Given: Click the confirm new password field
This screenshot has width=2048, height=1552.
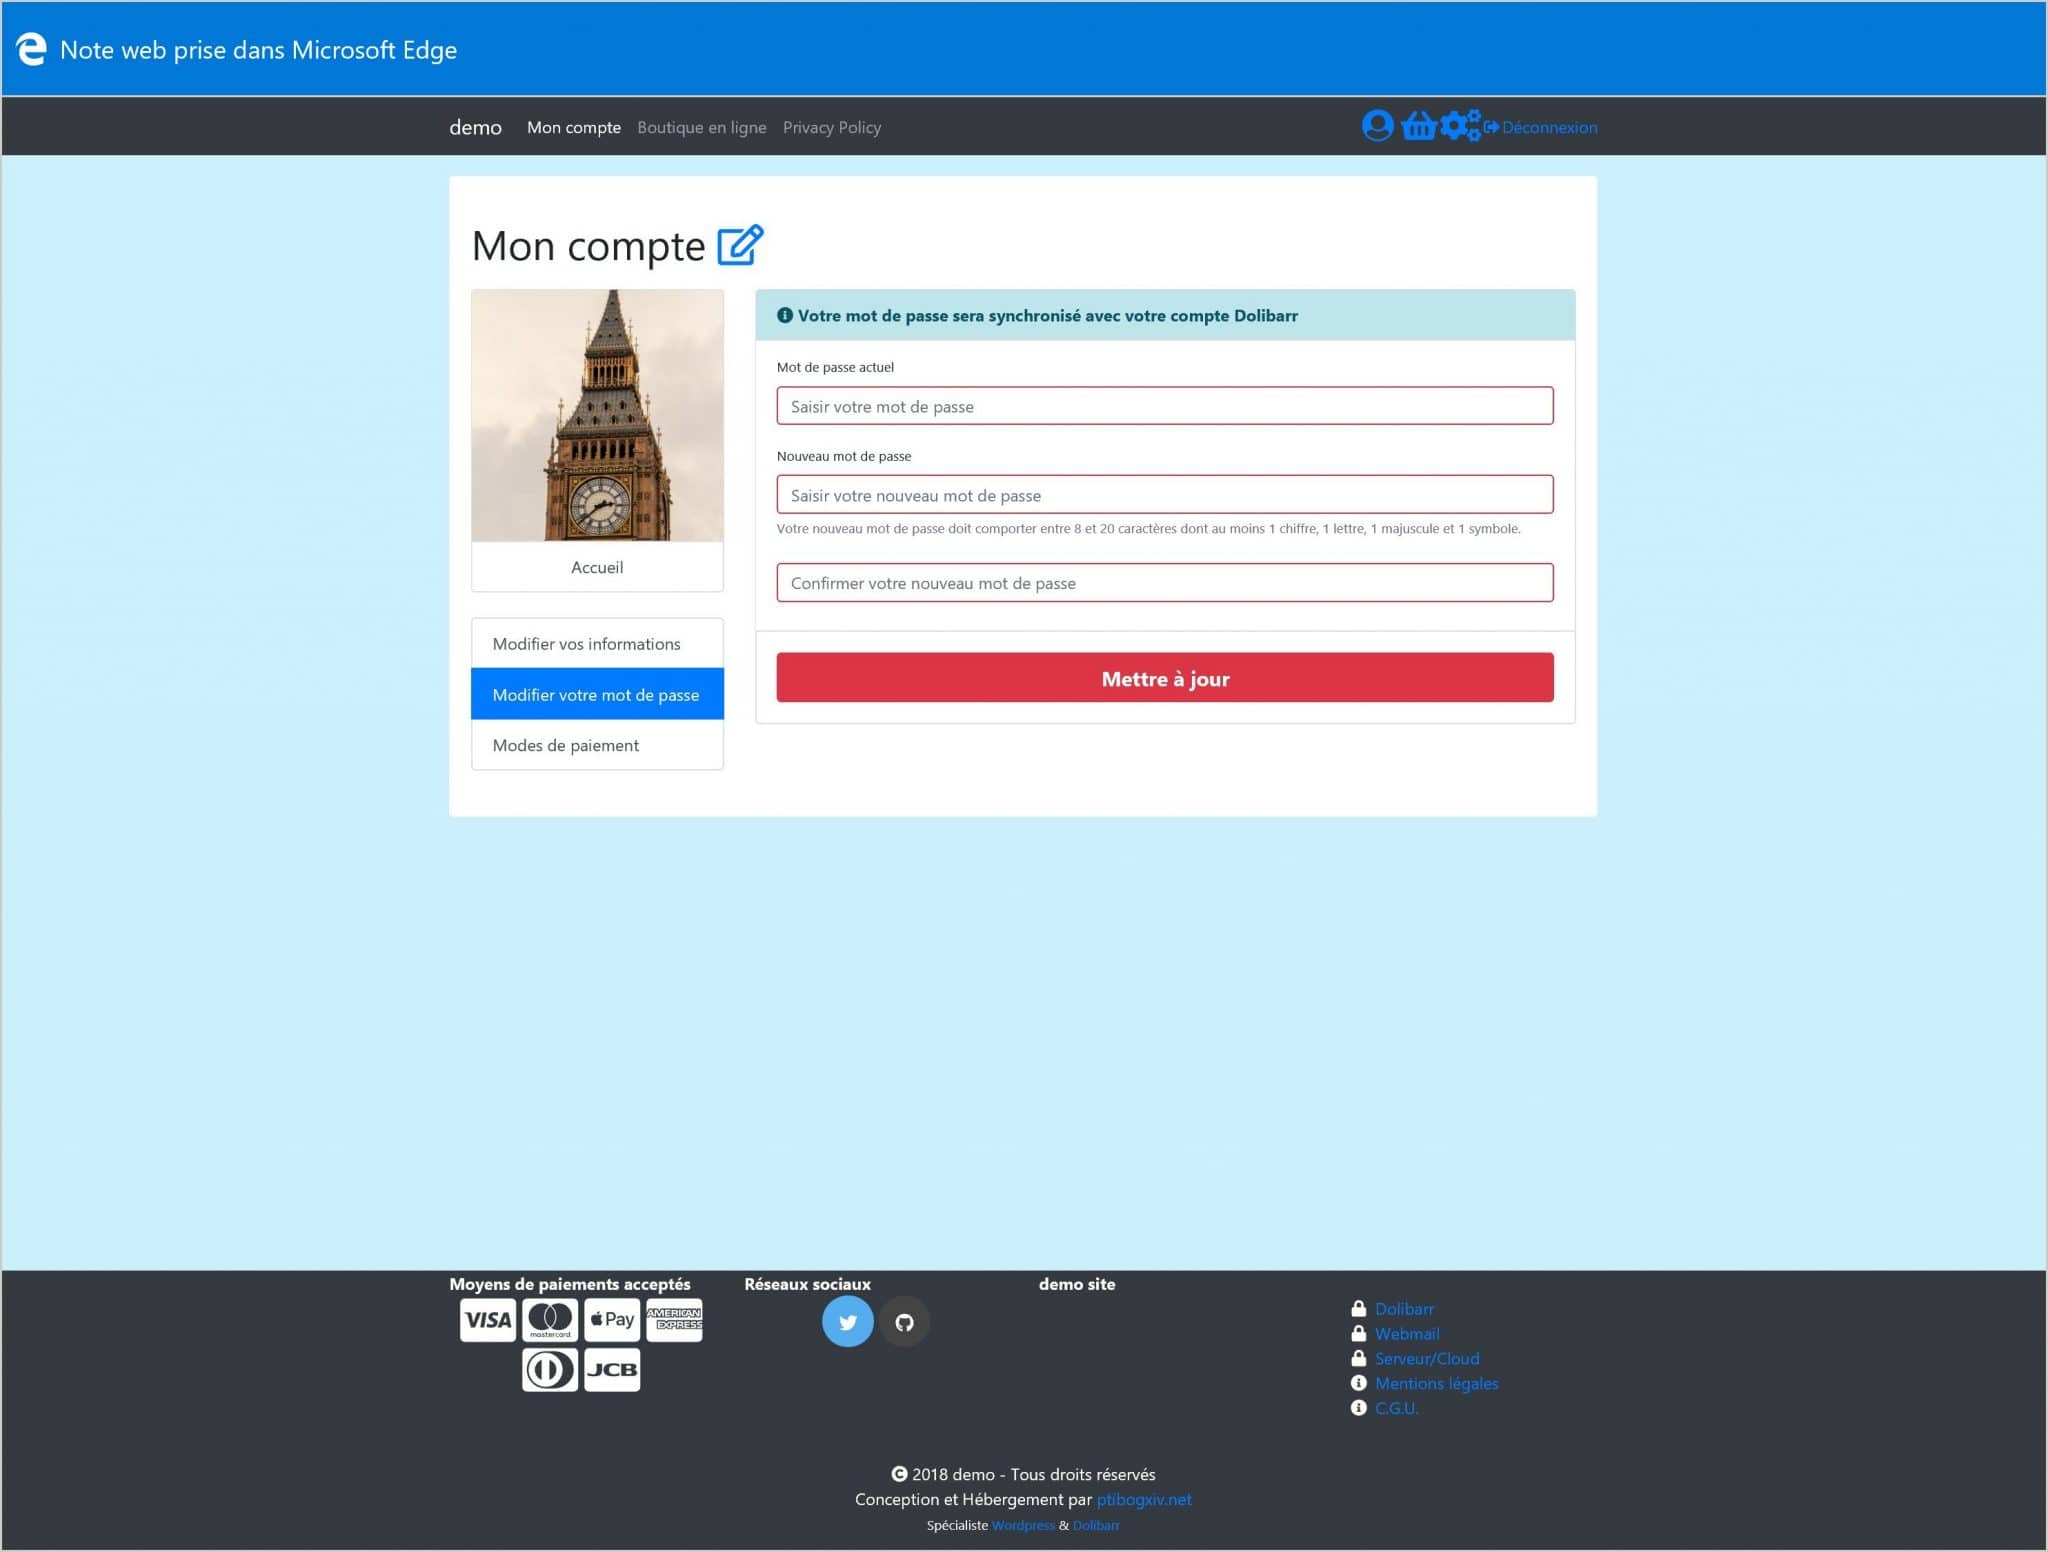Looking at the screenshot, I should coord(1164,583).
